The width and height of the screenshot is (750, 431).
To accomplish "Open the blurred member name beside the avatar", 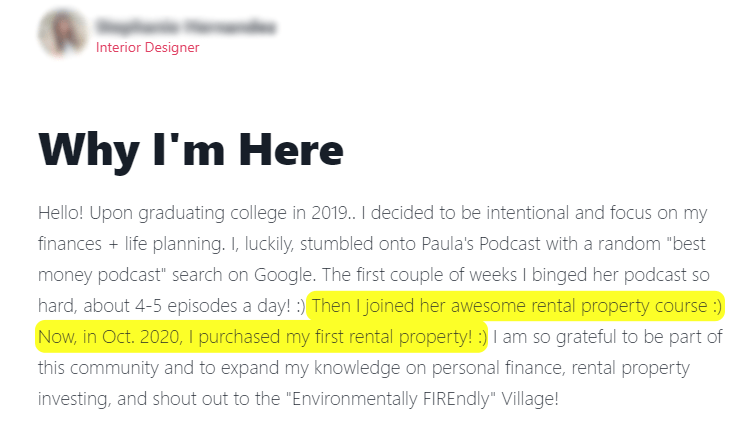I will 185,26.
